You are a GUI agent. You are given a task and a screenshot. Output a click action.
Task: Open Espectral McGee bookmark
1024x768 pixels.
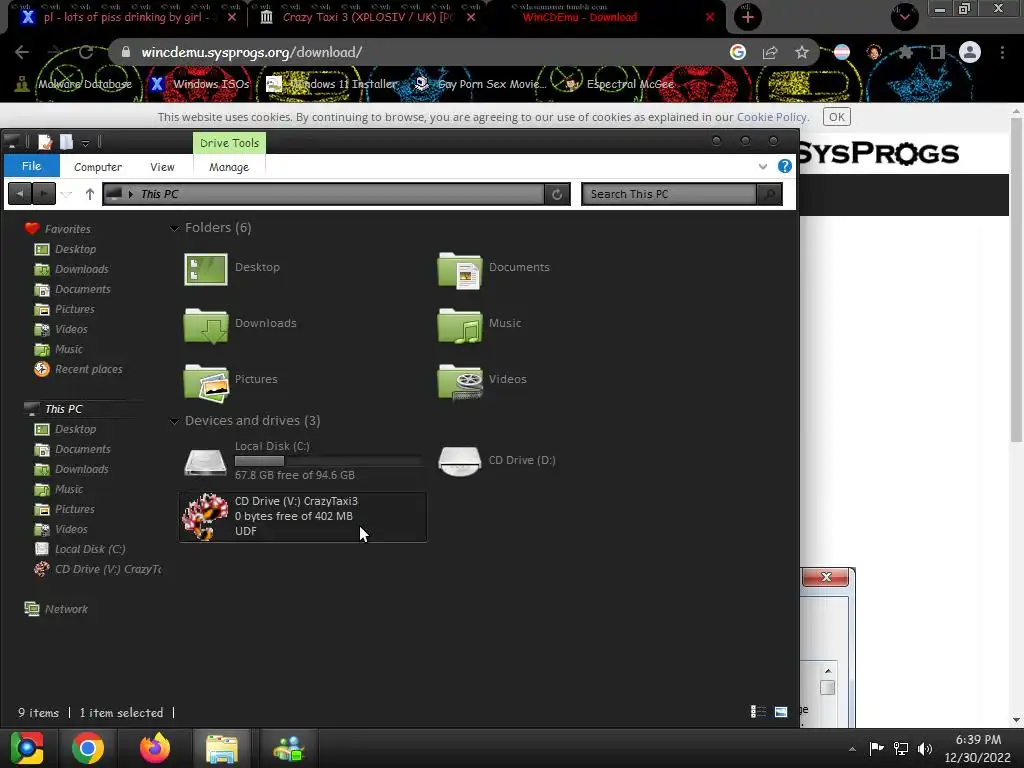(x=618, y=84)
